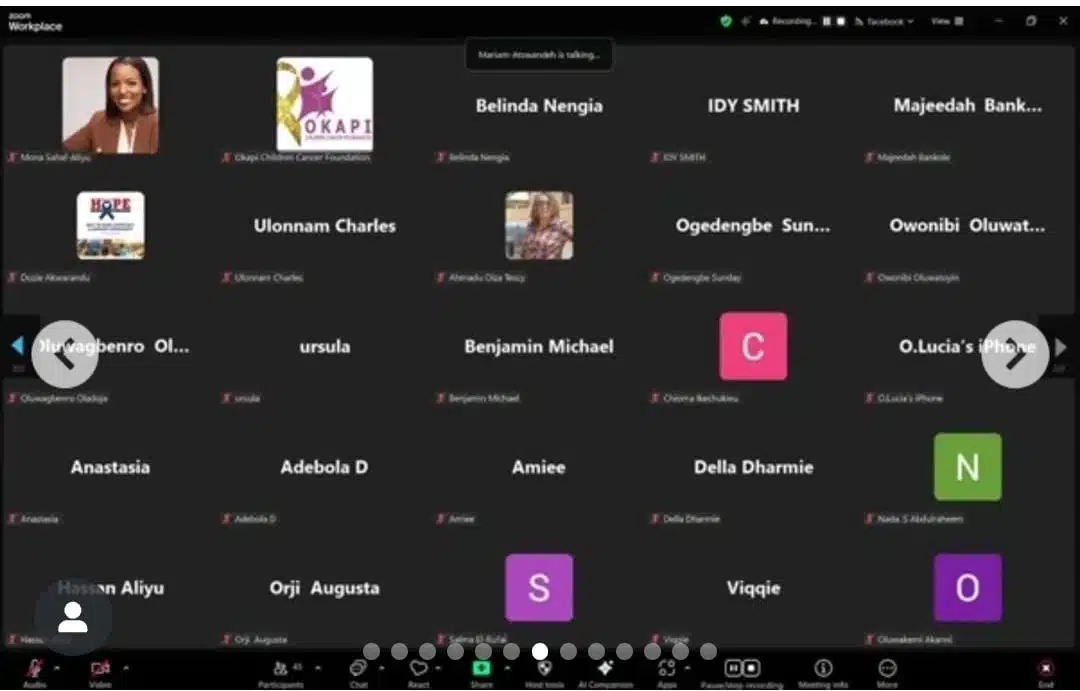Open the View layout menu
The image size is (1080, 691).
946,21
